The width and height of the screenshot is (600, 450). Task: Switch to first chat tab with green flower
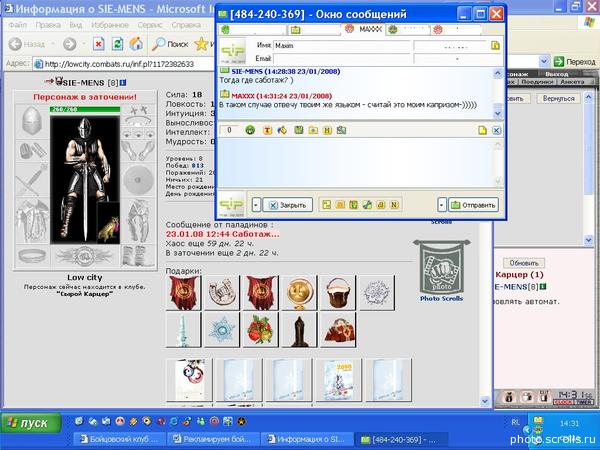coord(253,29)
